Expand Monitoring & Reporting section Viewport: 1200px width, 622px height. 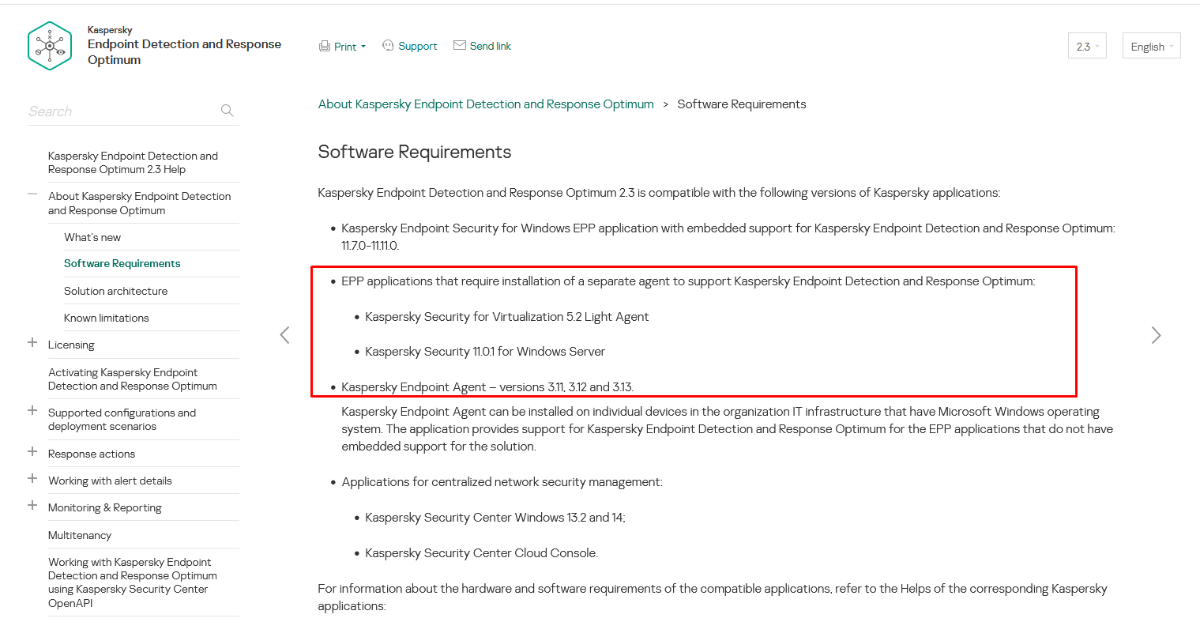click(x=33, y=506)
